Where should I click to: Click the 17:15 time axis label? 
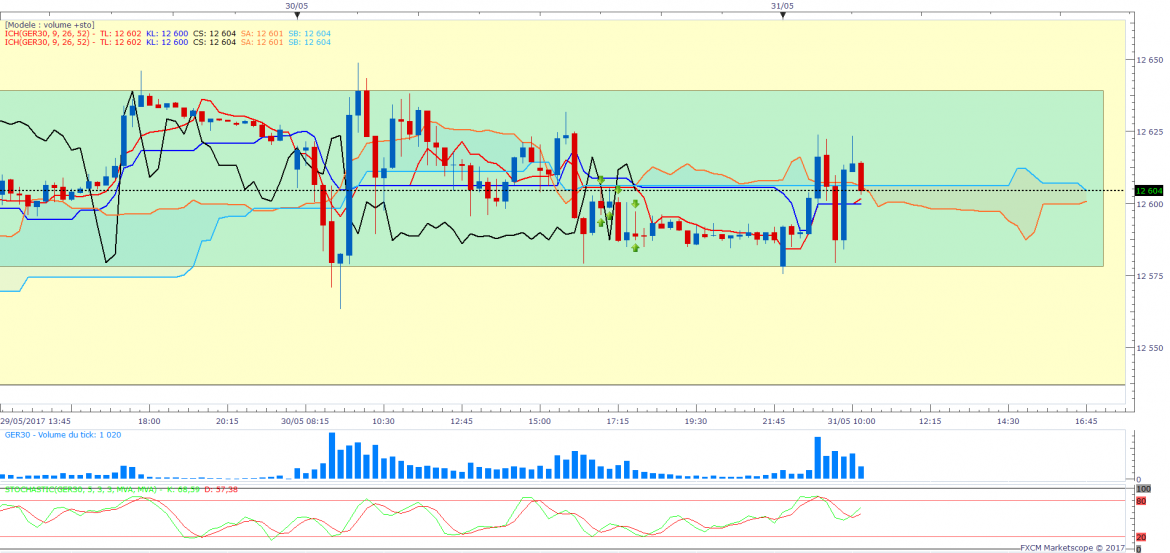click(x=618, y=422)
